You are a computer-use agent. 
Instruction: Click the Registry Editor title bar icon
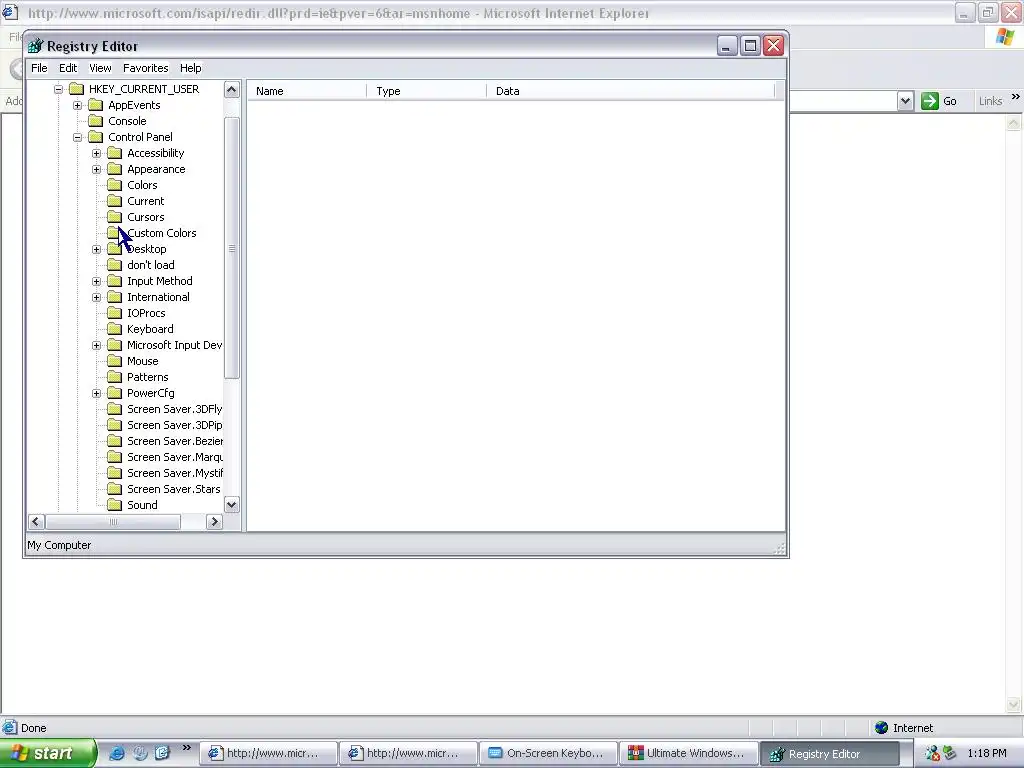coord(35,46)
